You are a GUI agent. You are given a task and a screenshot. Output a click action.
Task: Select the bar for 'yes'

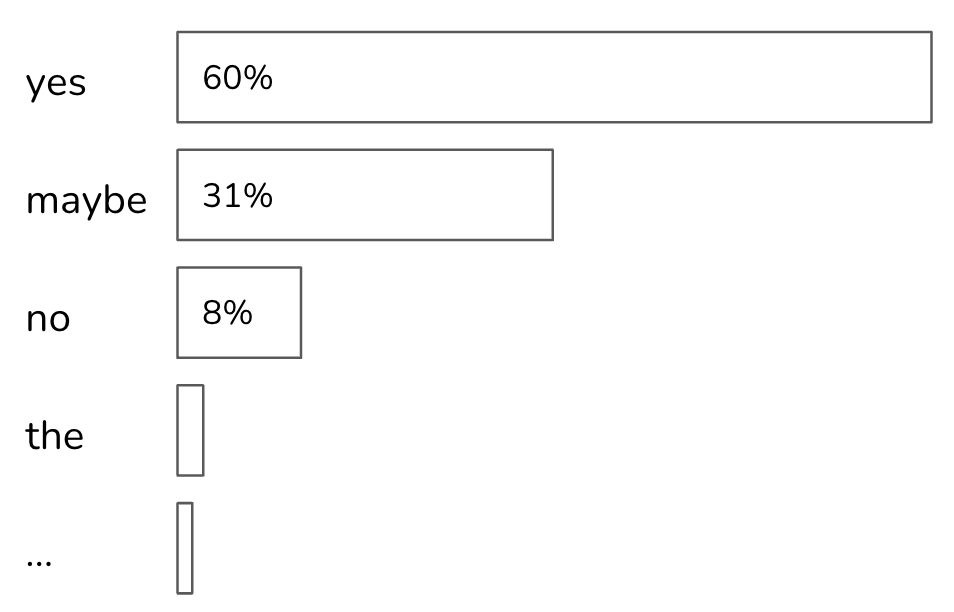click(555, 77)
